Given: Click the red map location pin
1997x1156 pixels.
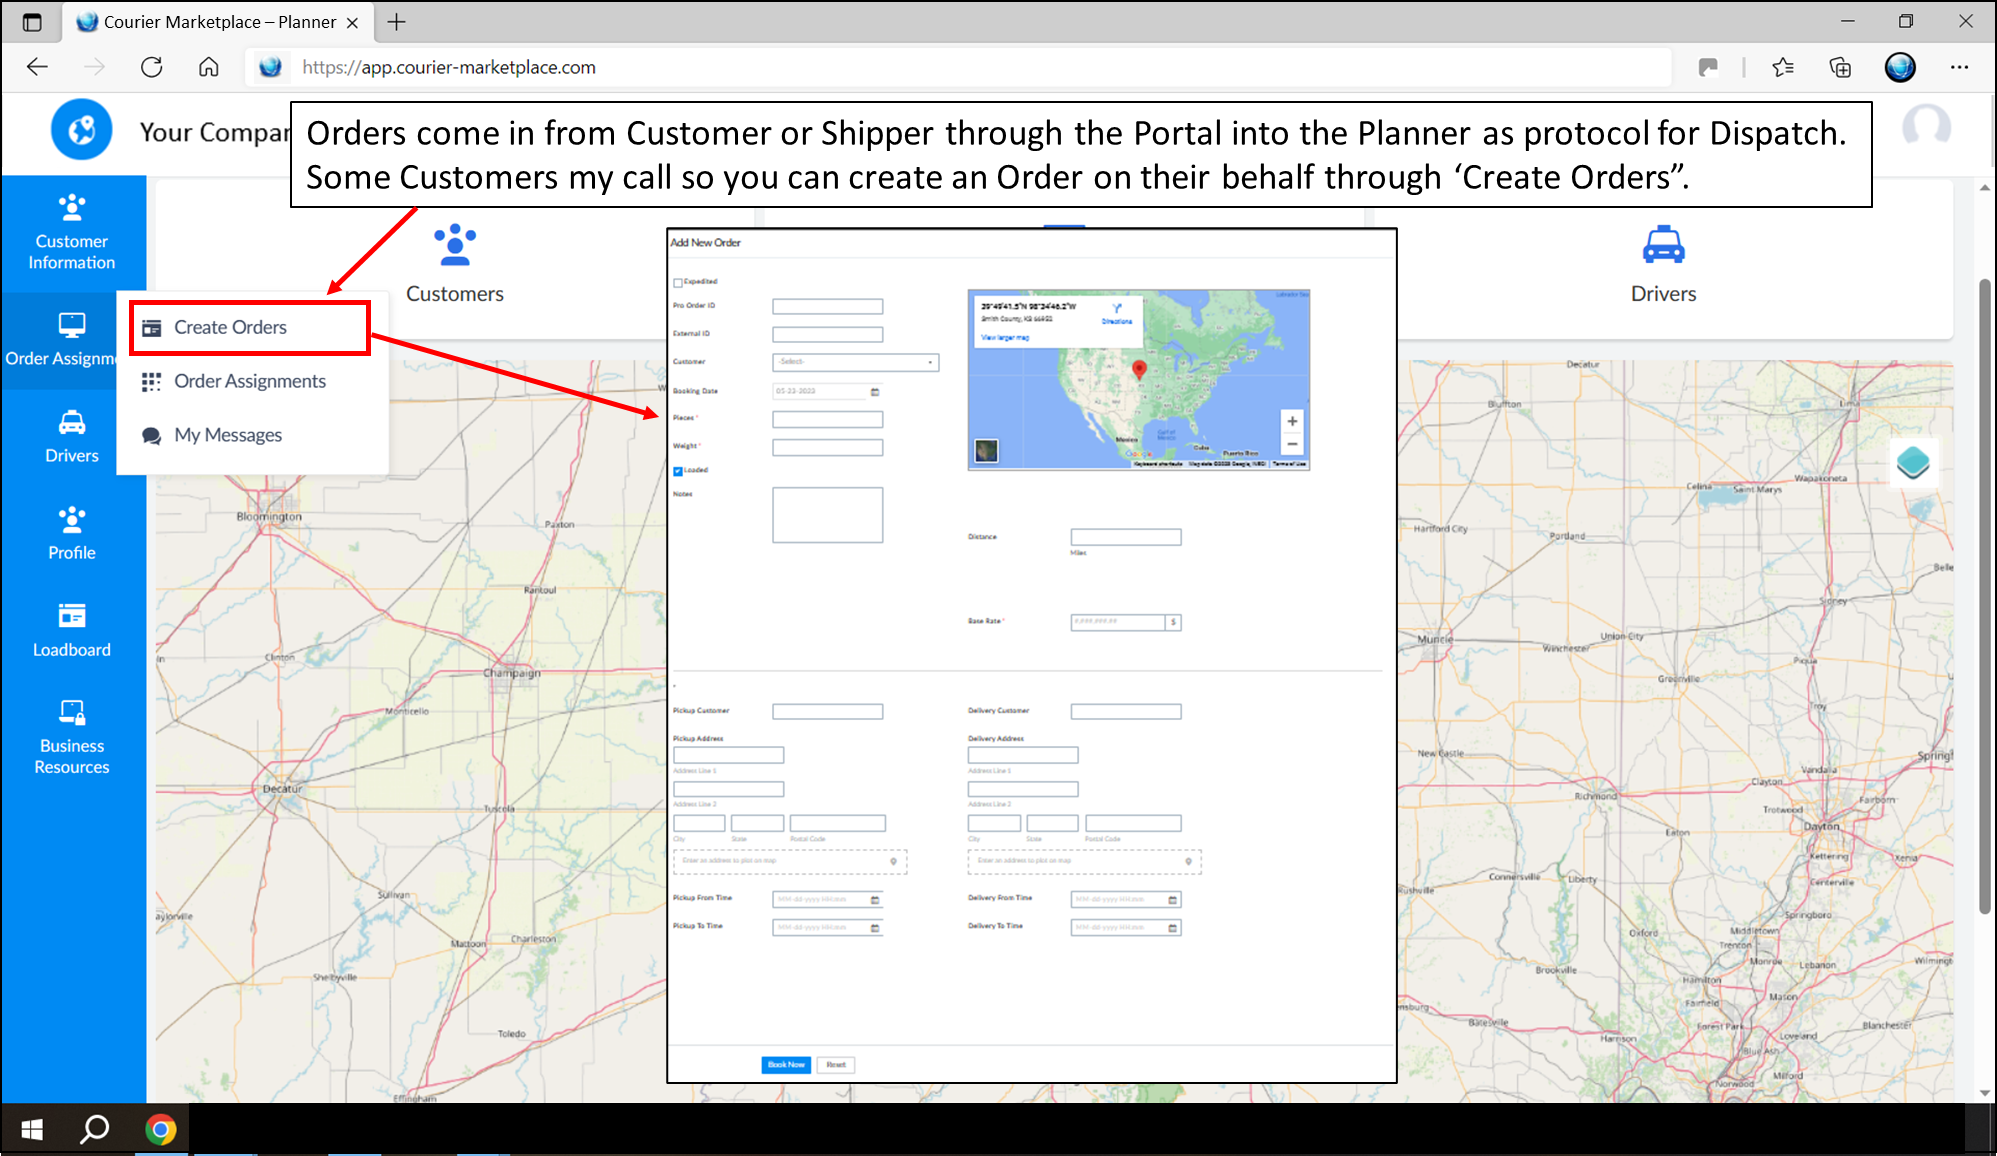Looking at the screenshot, I should pos(1139,370).
